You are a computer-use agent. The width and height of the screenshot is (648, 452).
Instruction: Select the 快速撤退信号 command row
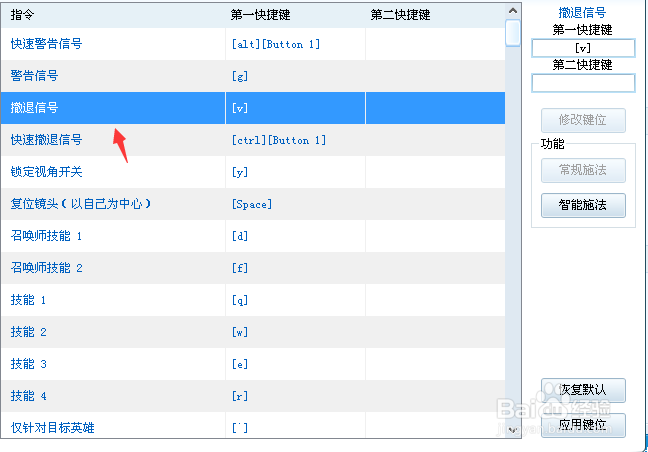pos(253,140)
